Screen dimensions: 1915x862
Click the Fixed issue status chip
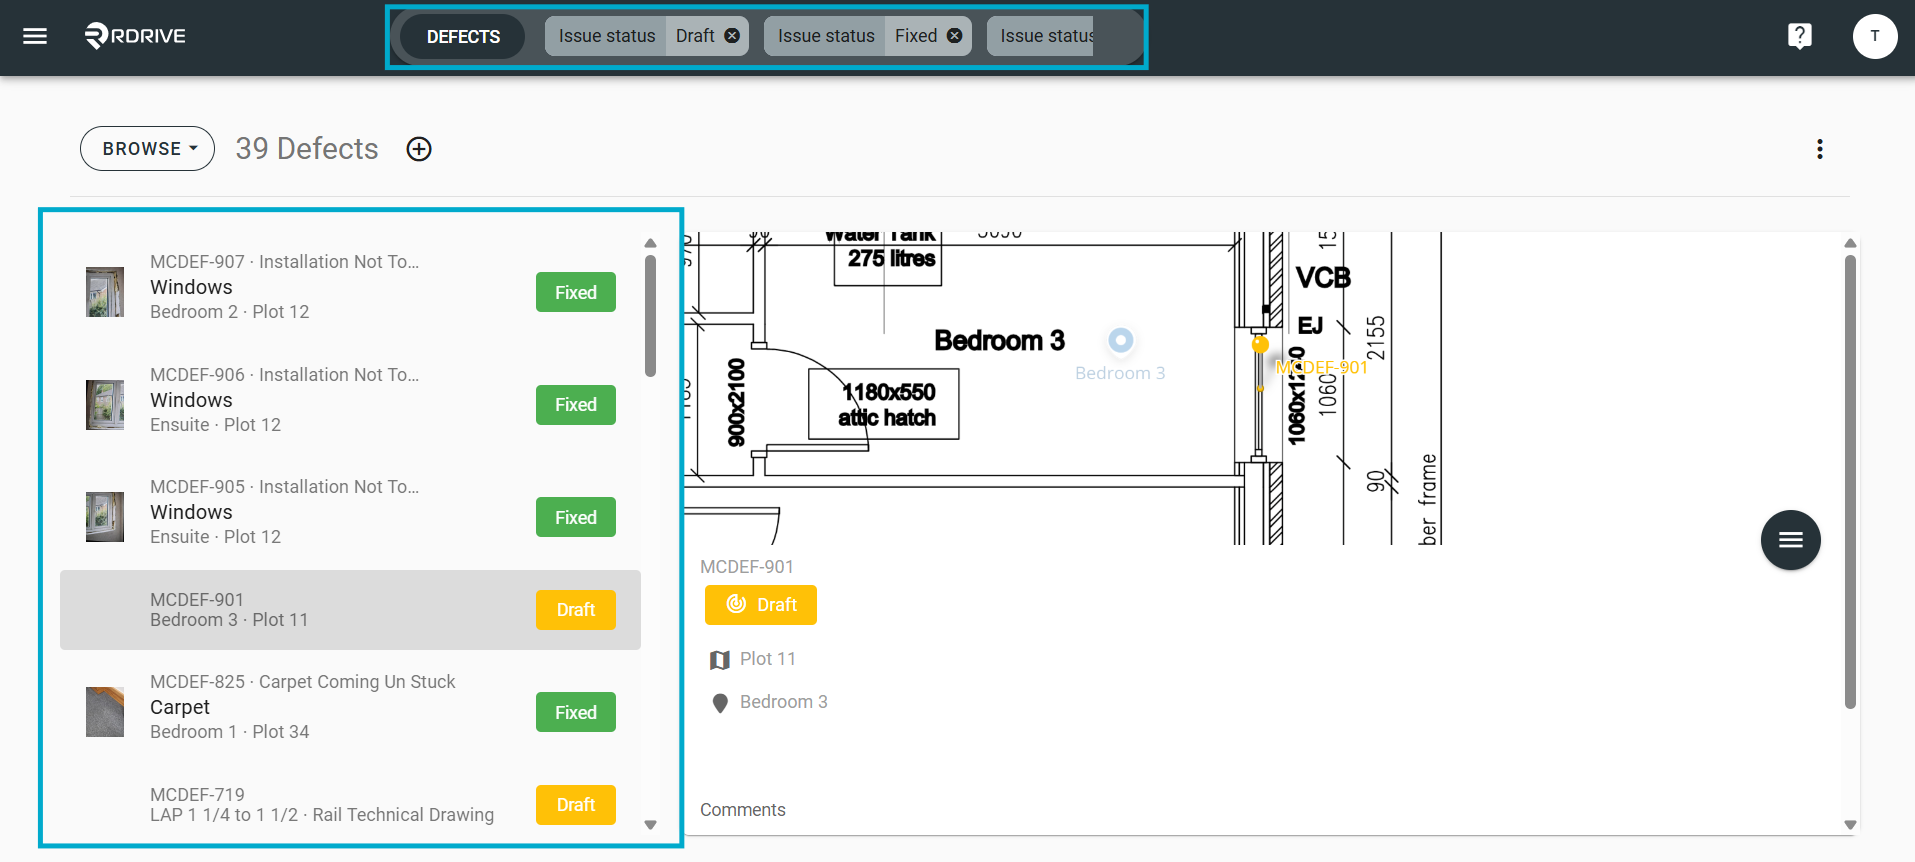[868, 36]
